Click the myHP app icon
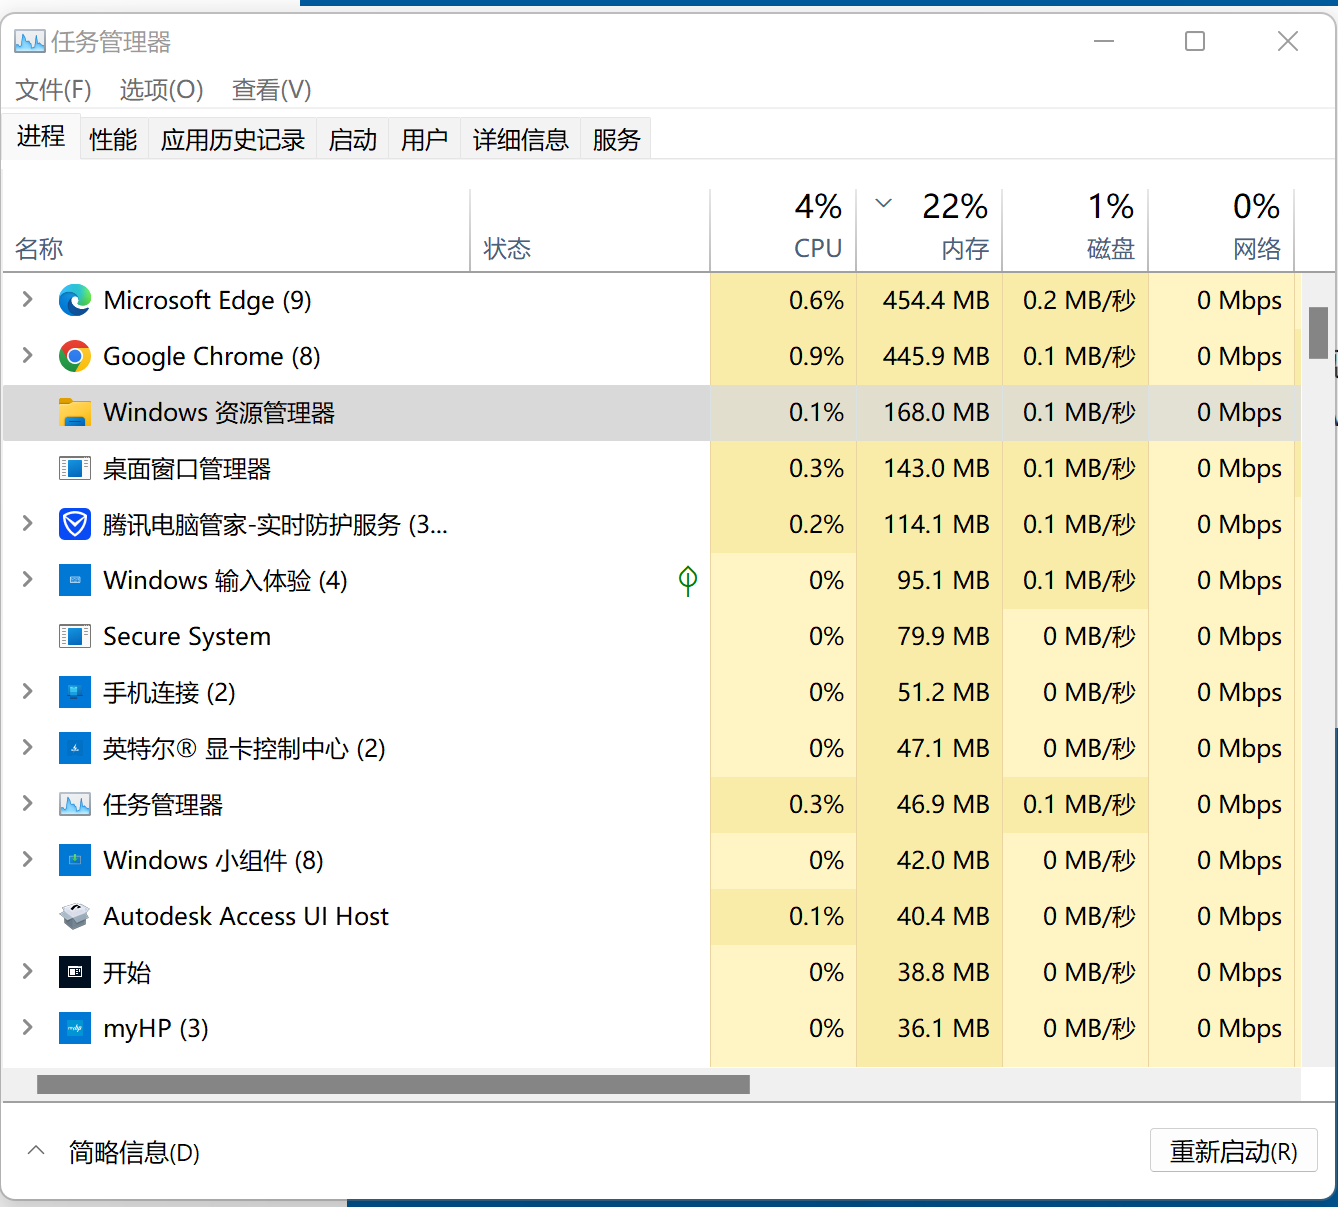This screenshot has width=1338, height=1207. click(75, 1028)
